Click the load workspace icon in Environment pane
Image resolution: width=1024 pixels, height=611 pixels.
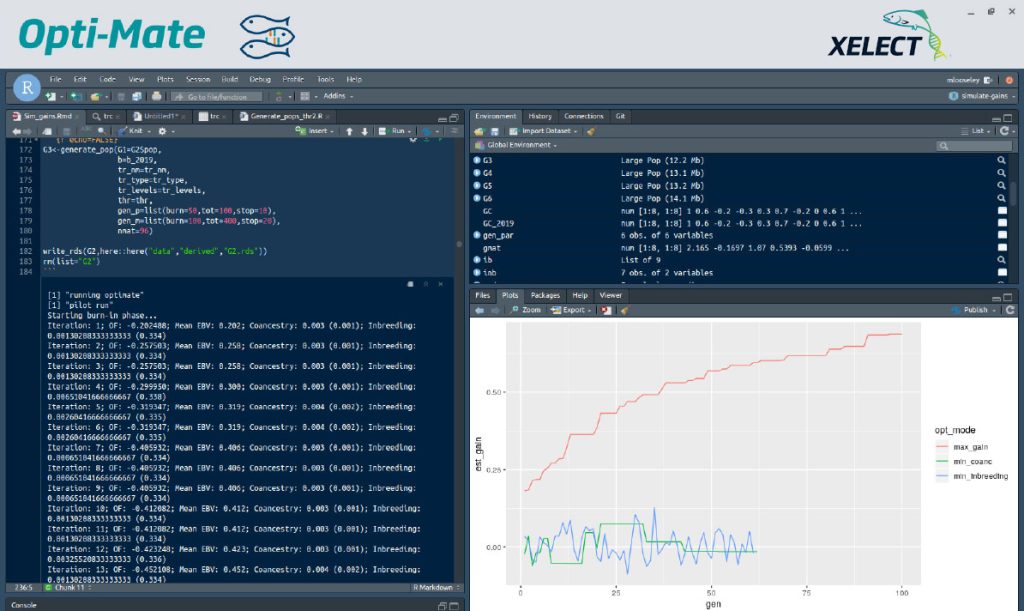[479, 131]
